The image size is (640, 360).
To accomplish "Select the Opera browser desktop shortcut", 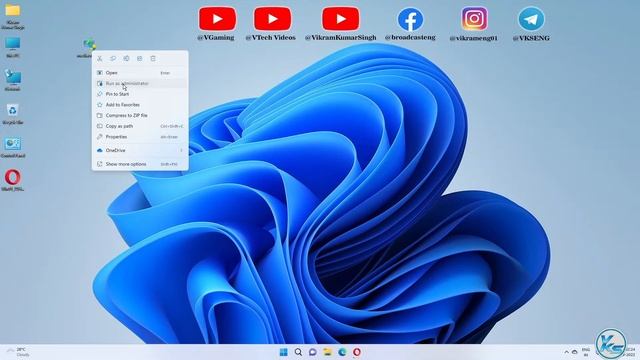I will pyautogui.click(x=13, y=180).
